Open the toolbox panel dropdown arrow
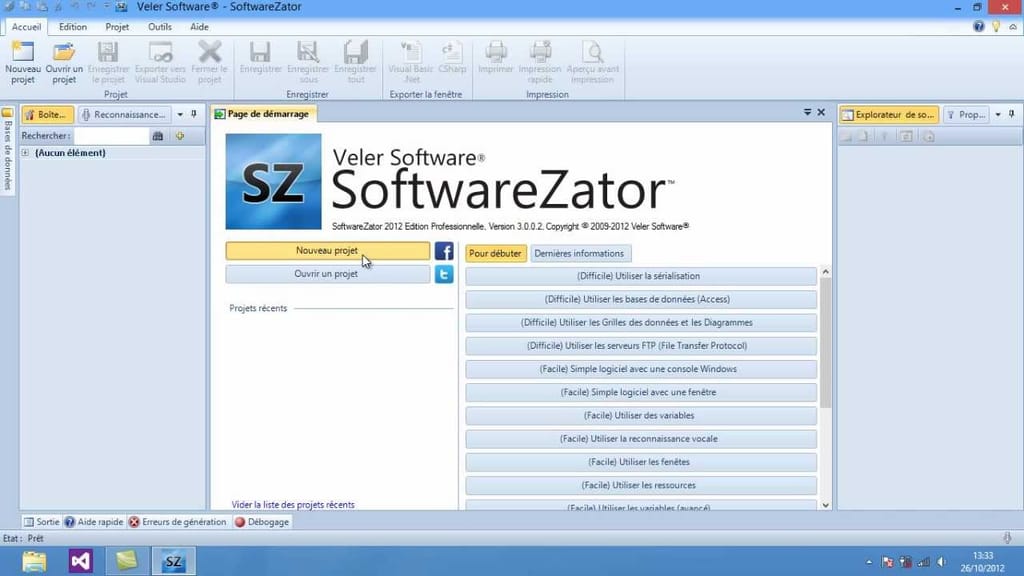 (180, 114)
